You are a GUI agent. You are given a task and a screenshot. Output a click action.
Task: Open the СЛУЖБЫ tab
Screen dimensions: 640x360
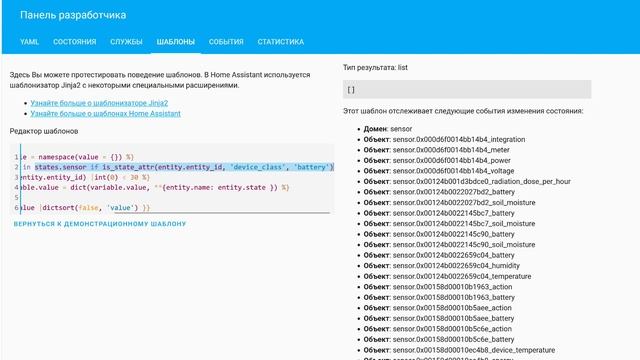point(126,42)
